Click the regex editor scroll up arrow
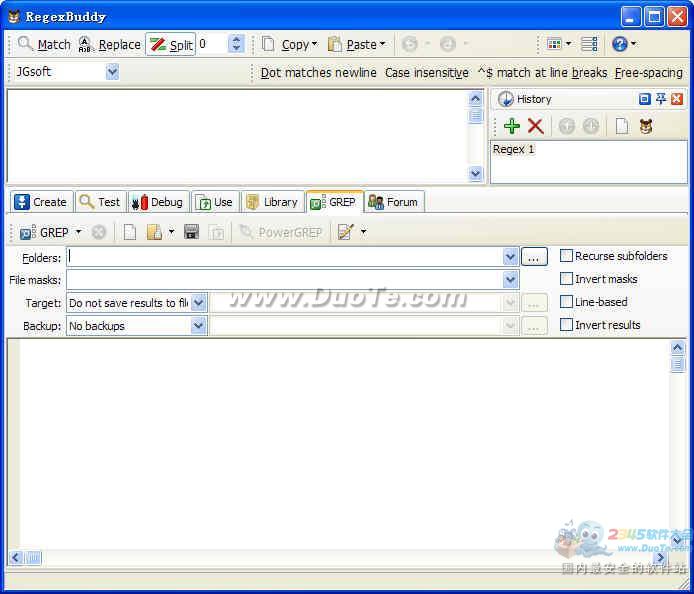 [476, 98]
